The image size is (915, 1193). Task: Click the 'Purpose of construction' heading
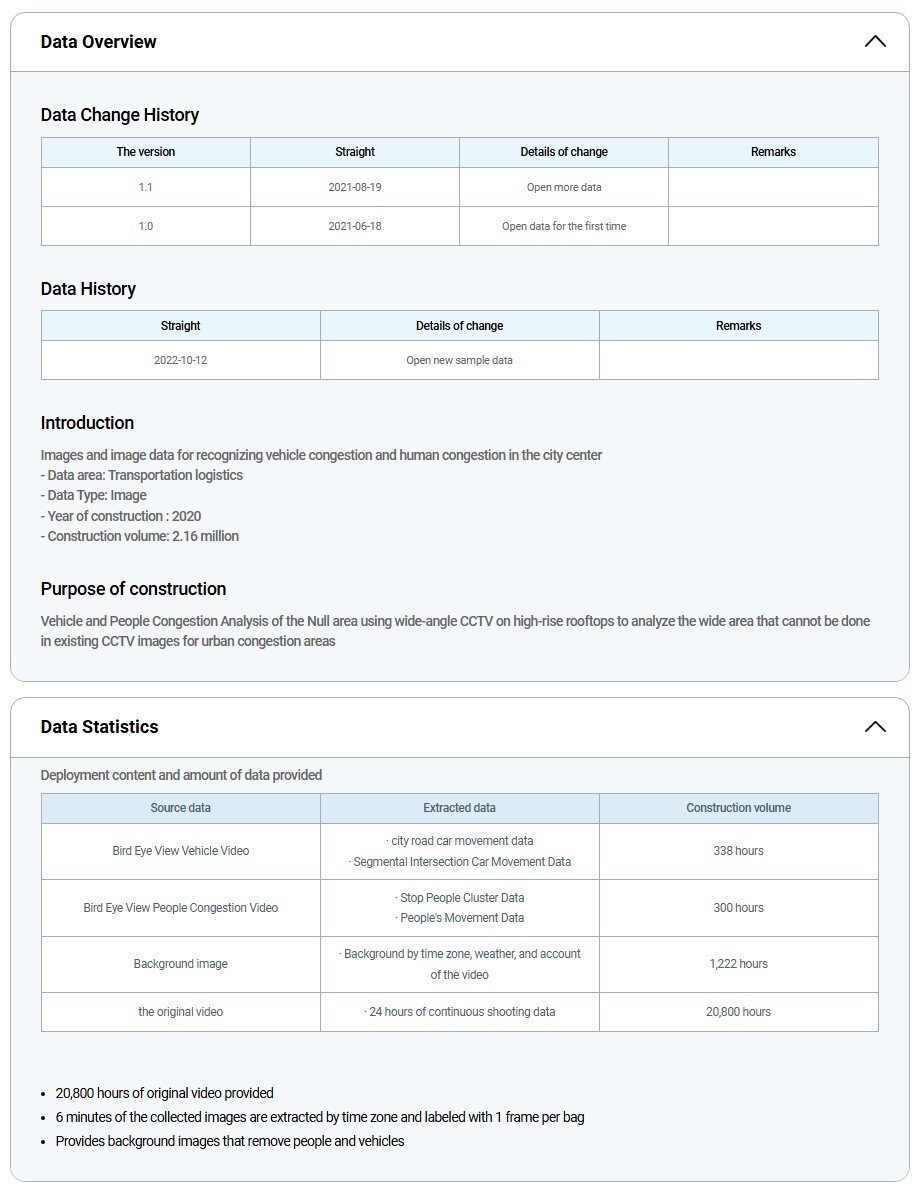133,589
